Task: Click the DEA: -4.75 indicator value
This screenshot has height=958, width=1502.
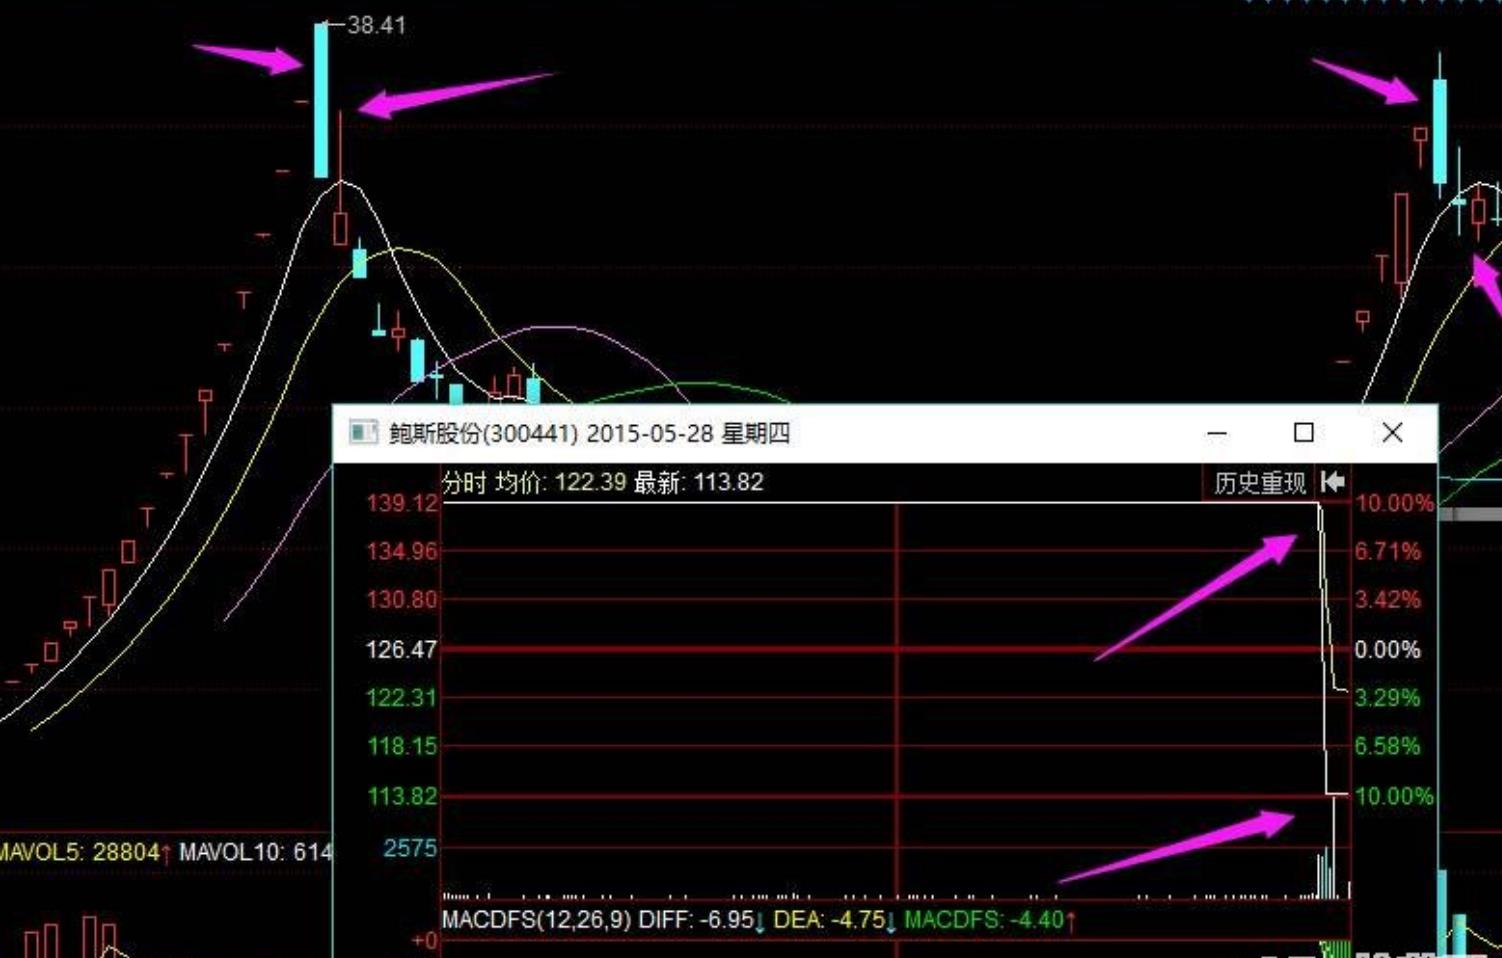Action: click(x=829, y=919)
